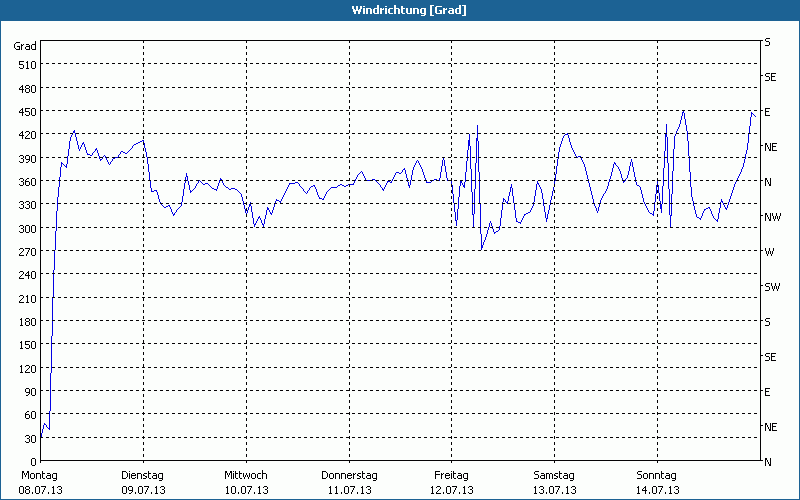The image size is (800, 500).
Task: Select the 'Donnerstag' day label
Action: click(x=349, y=476)
